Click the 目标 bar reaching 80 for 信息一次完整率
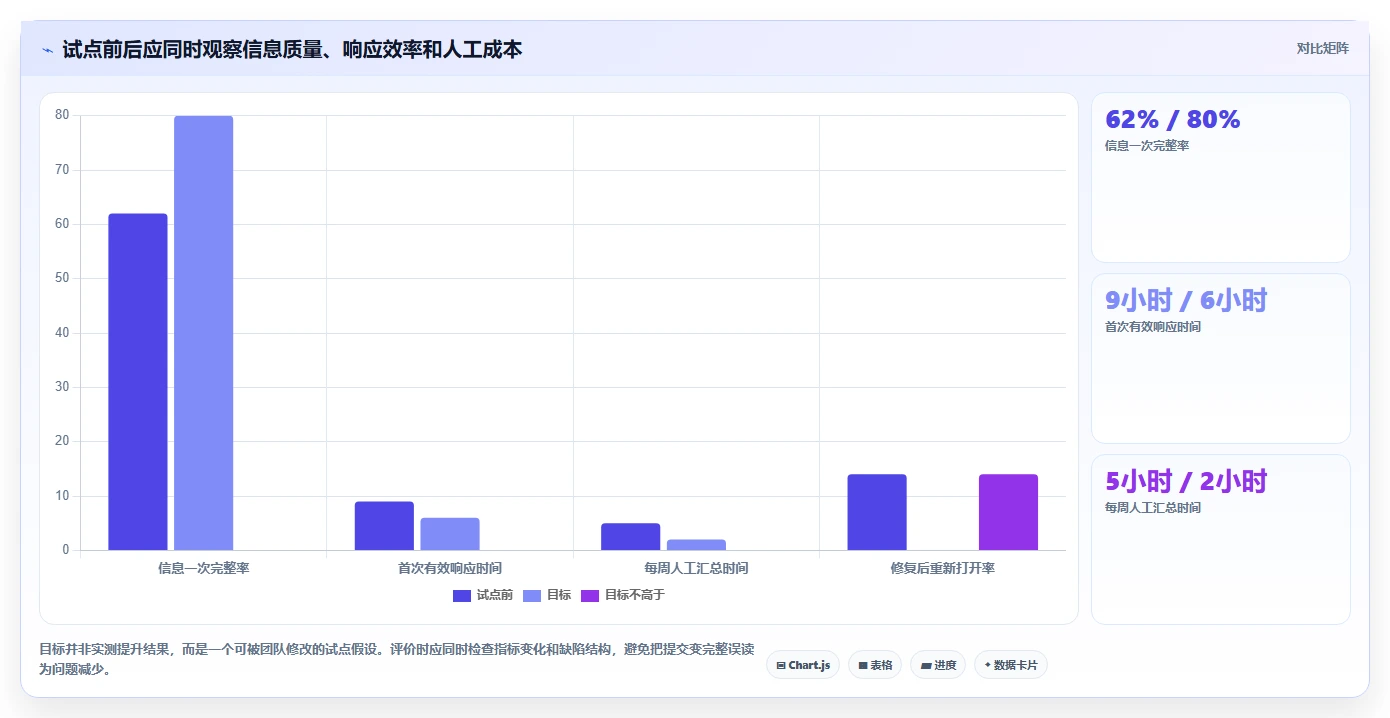The image size is (1390, 718). (x=204, y=333)
